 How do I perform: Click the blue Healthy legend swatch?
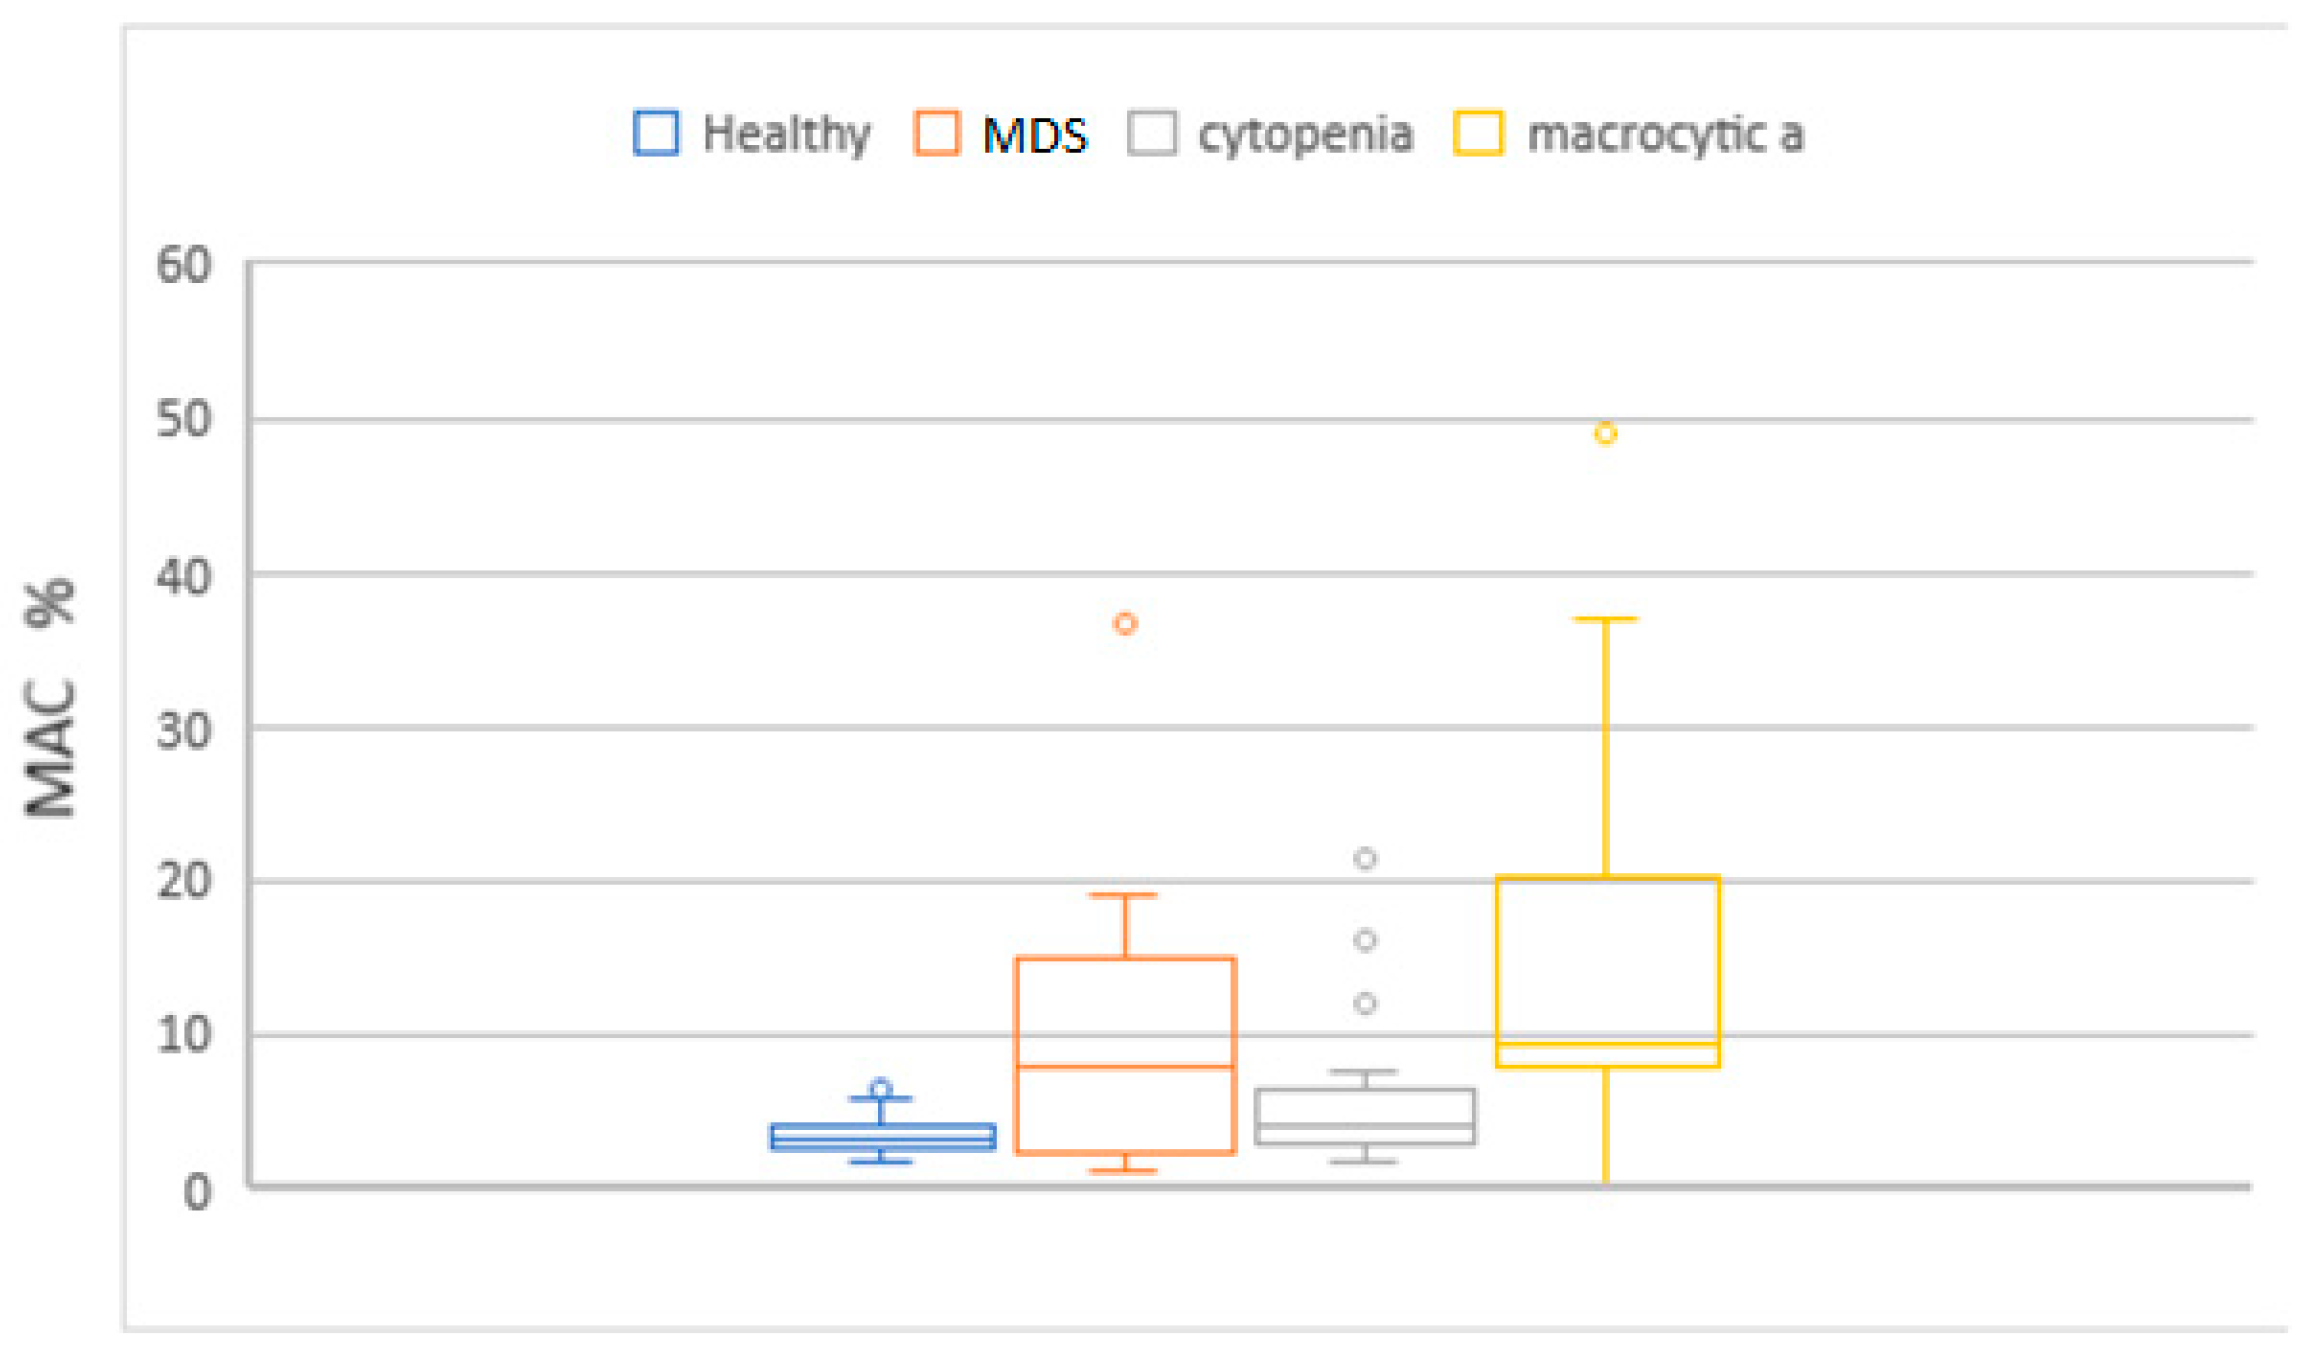pyautogui.click(x=656, y=133)
